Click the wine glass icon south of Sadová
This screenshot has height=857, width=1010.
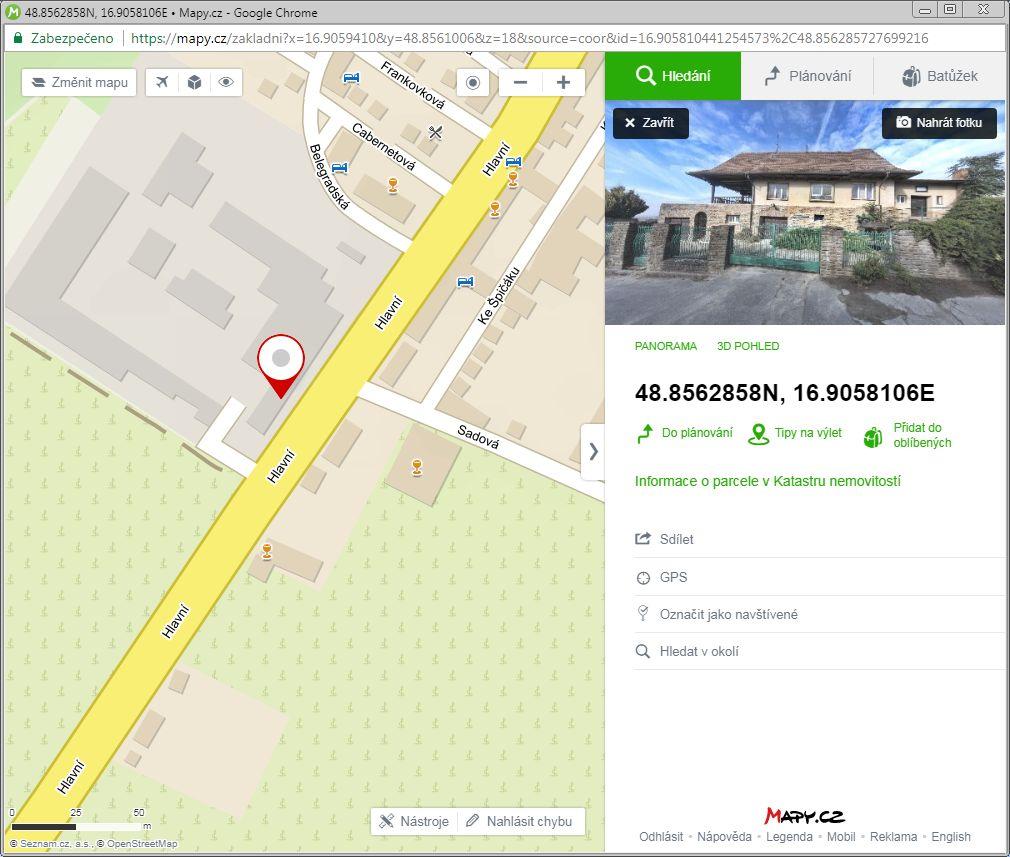pos(417,467)
